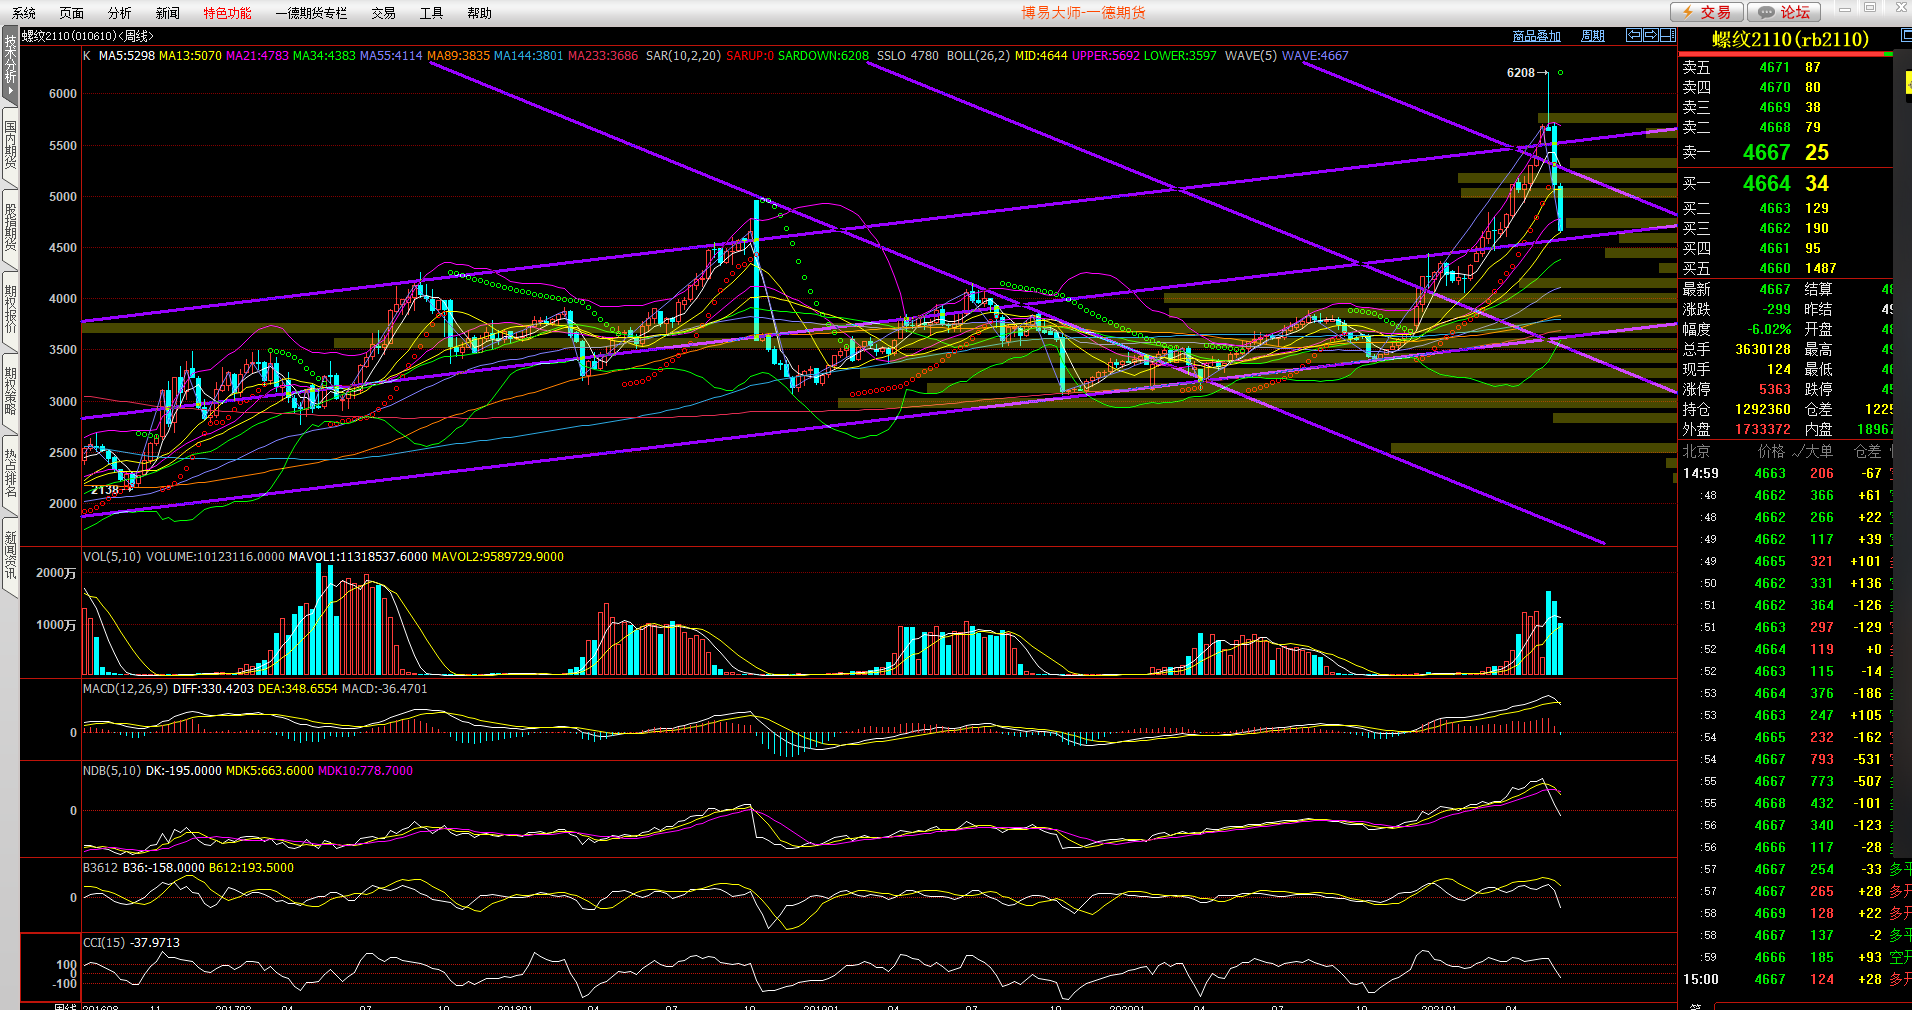Viewport: 1912px width, 1010px height.
Task: Click the 商品叠加 link
Action: (1536, 36)
